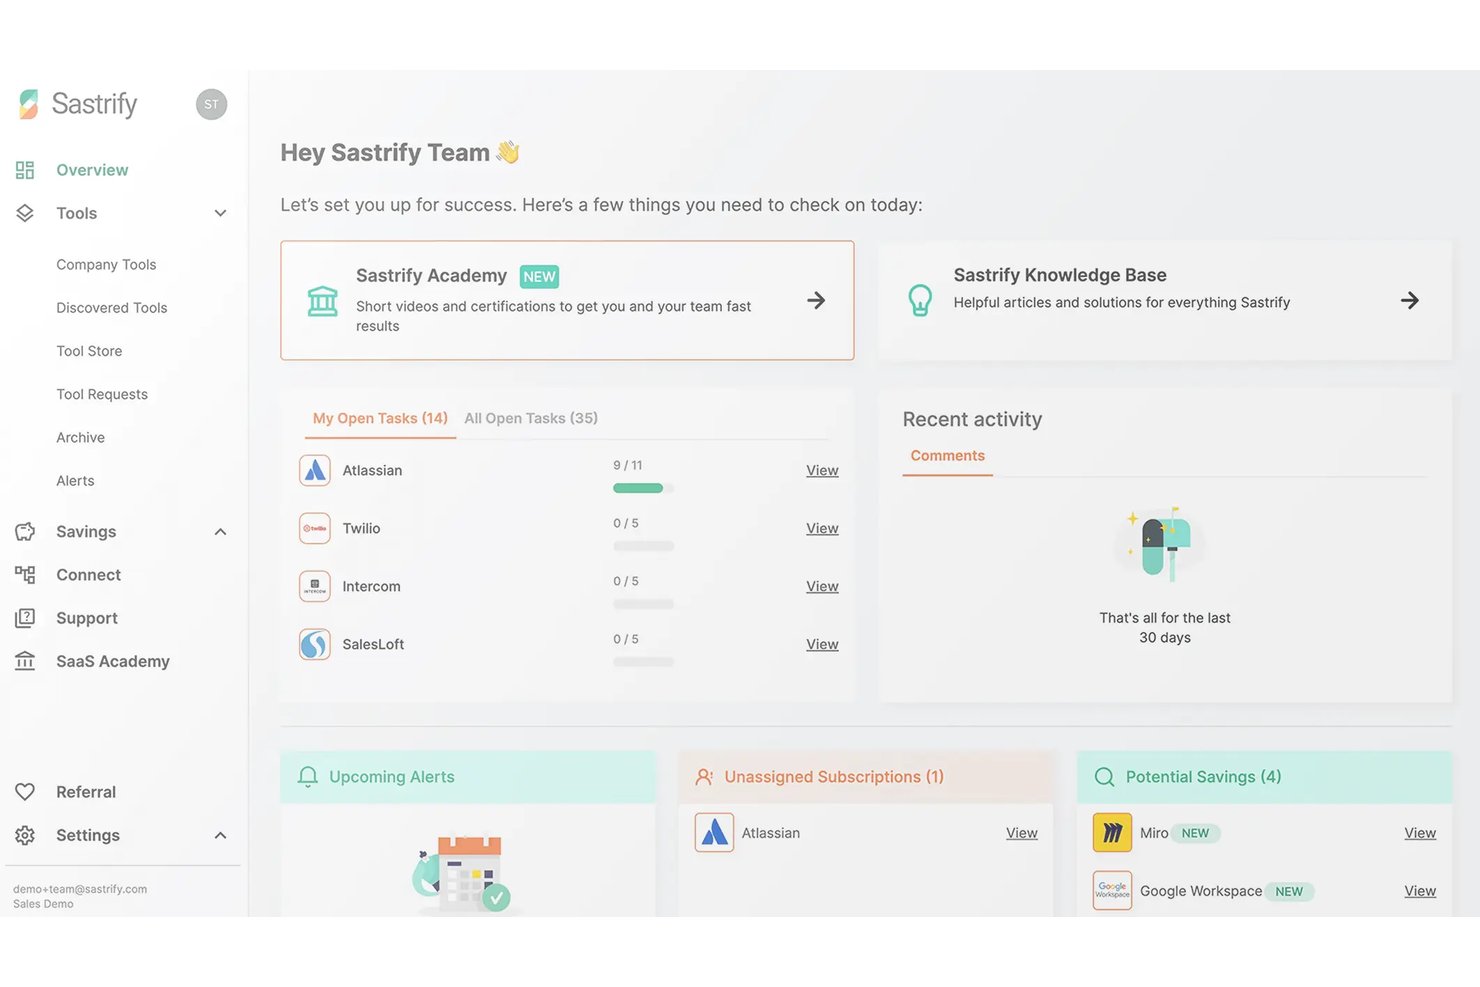View Miro potential savings
This screenshot has height=987, width=1480.
tap(1420, 833)
